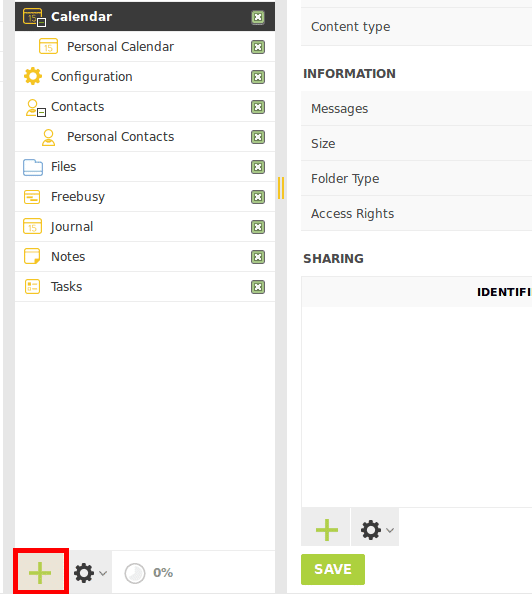Click the Files folder icon
The image size is (532, 594).
click(33, 167)
